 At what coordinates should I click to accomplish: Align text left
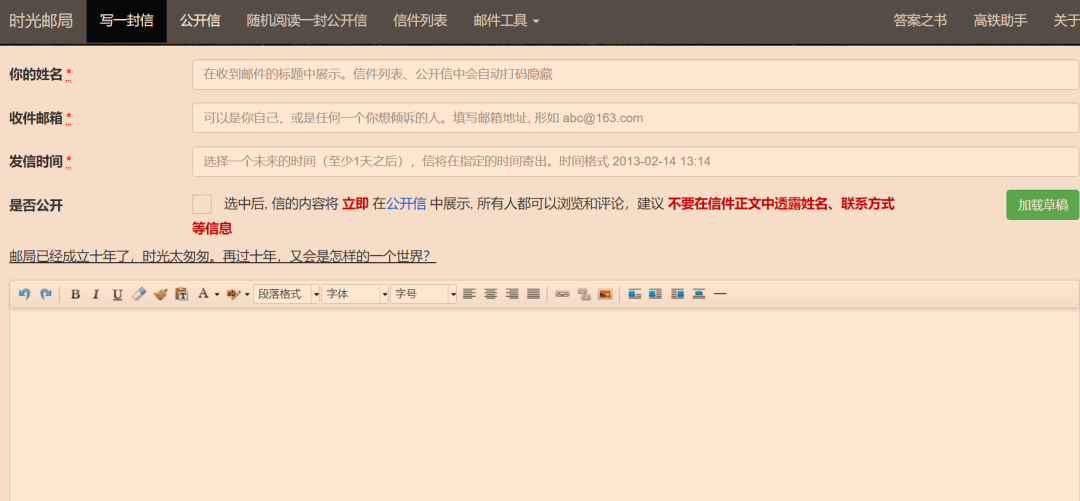pyautogui.click(x=469, y=294)
